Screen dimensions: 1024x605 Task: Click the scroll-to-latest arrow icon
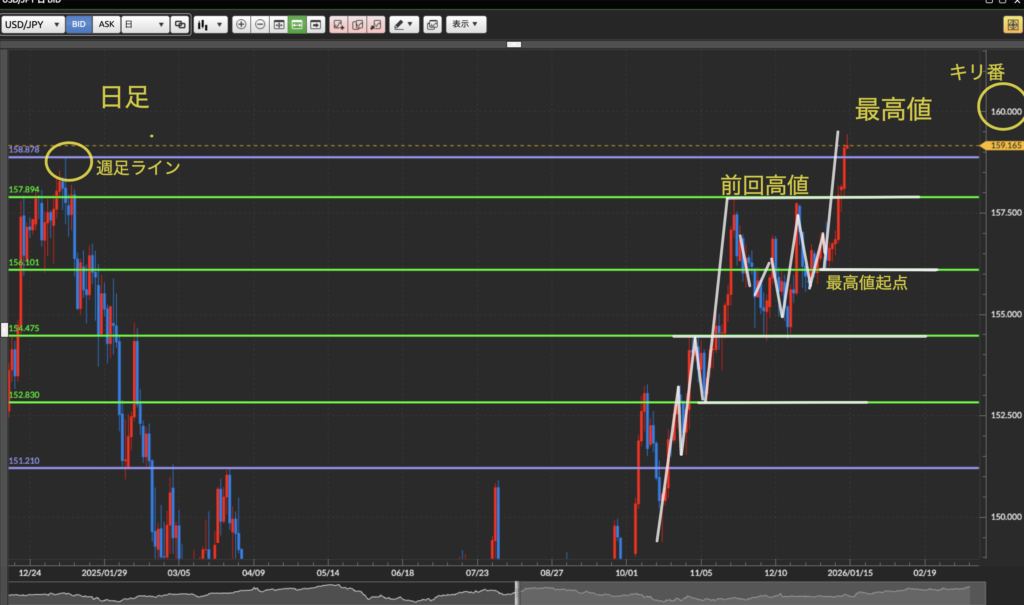point(316,25)
